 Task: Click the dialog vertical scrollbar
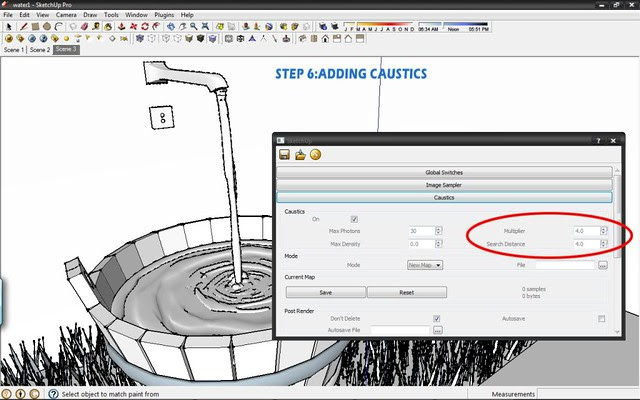617,251
